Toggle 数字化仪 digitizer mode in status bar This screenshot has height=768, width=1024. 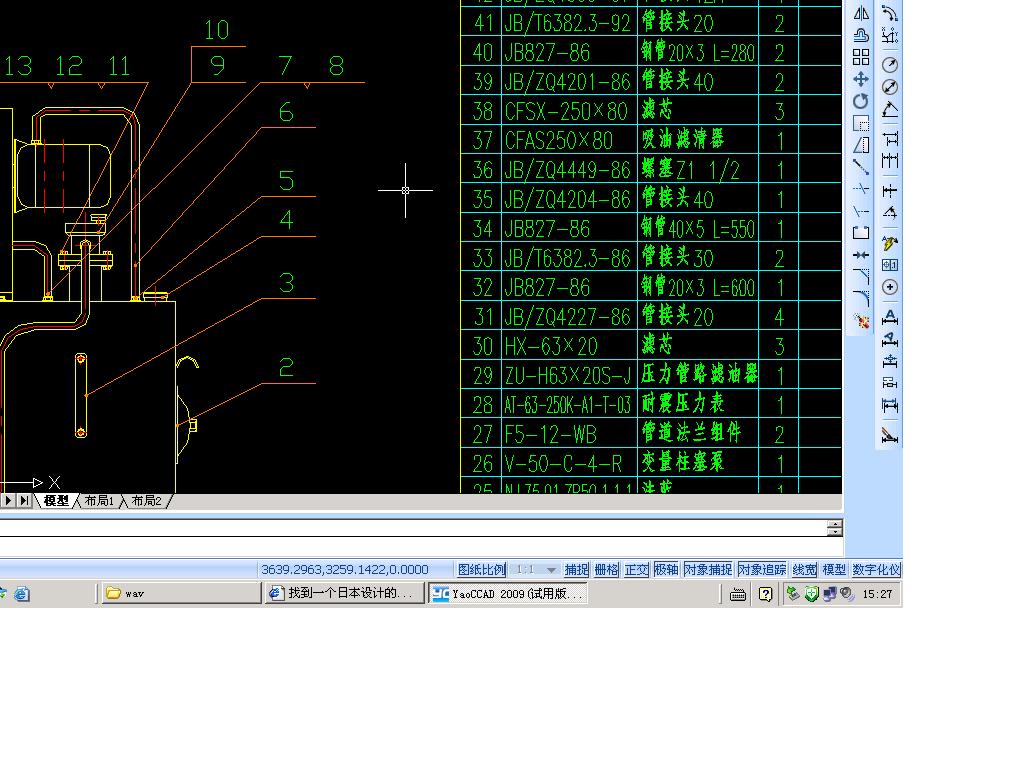(876, 569)
